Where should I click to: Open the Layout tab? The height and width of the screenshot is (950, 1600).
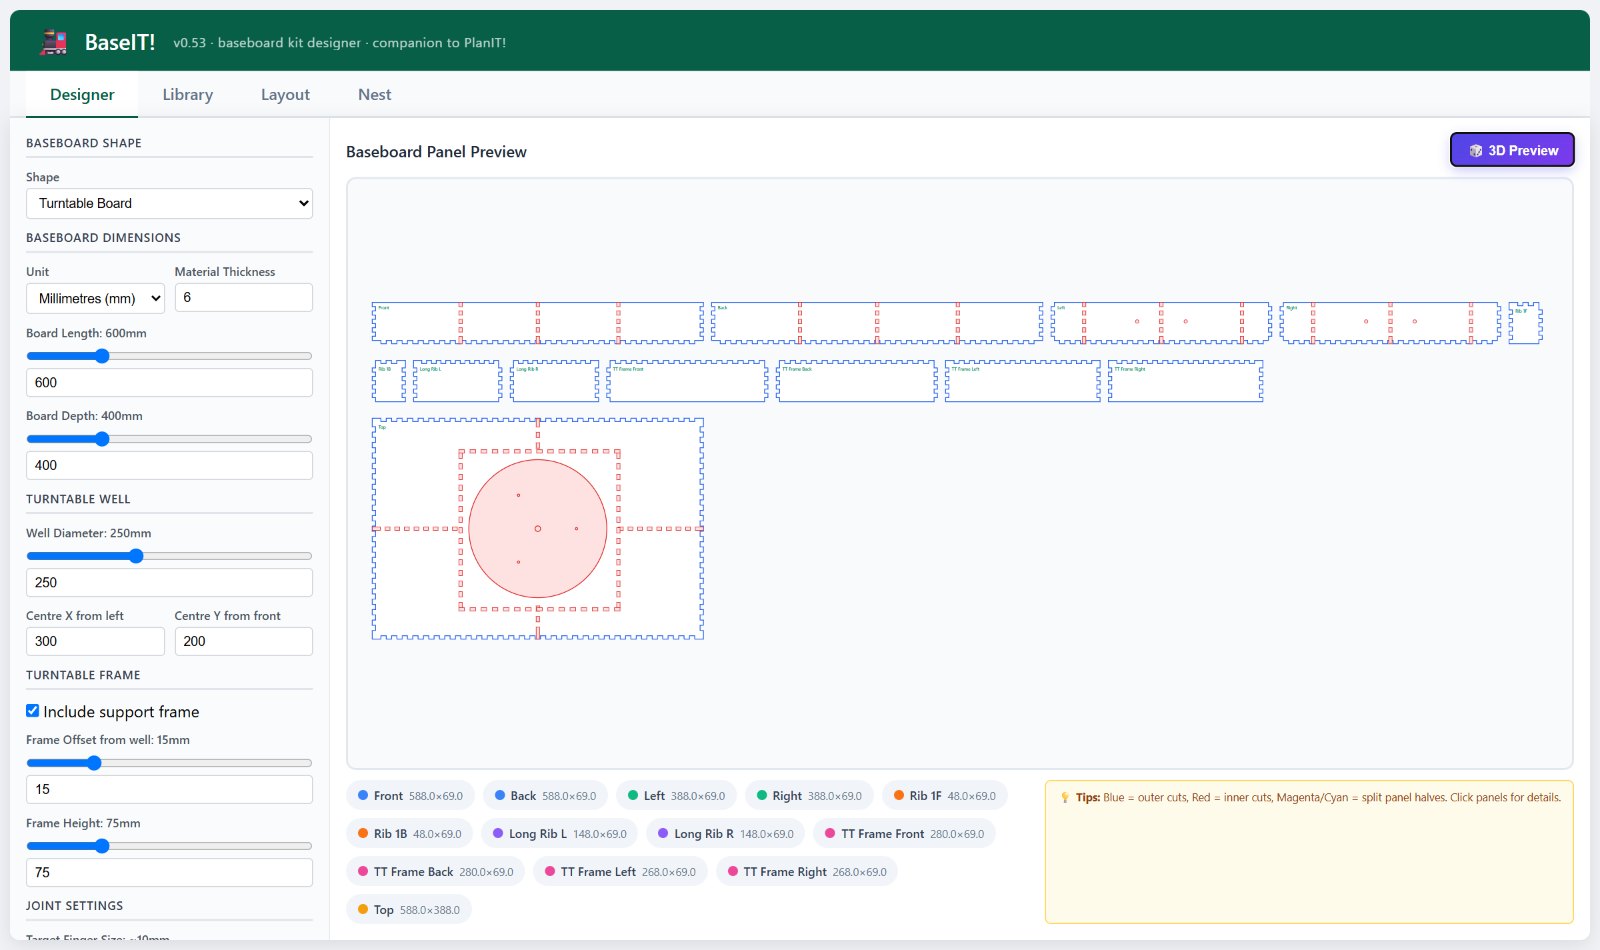(x=285, y=94)
